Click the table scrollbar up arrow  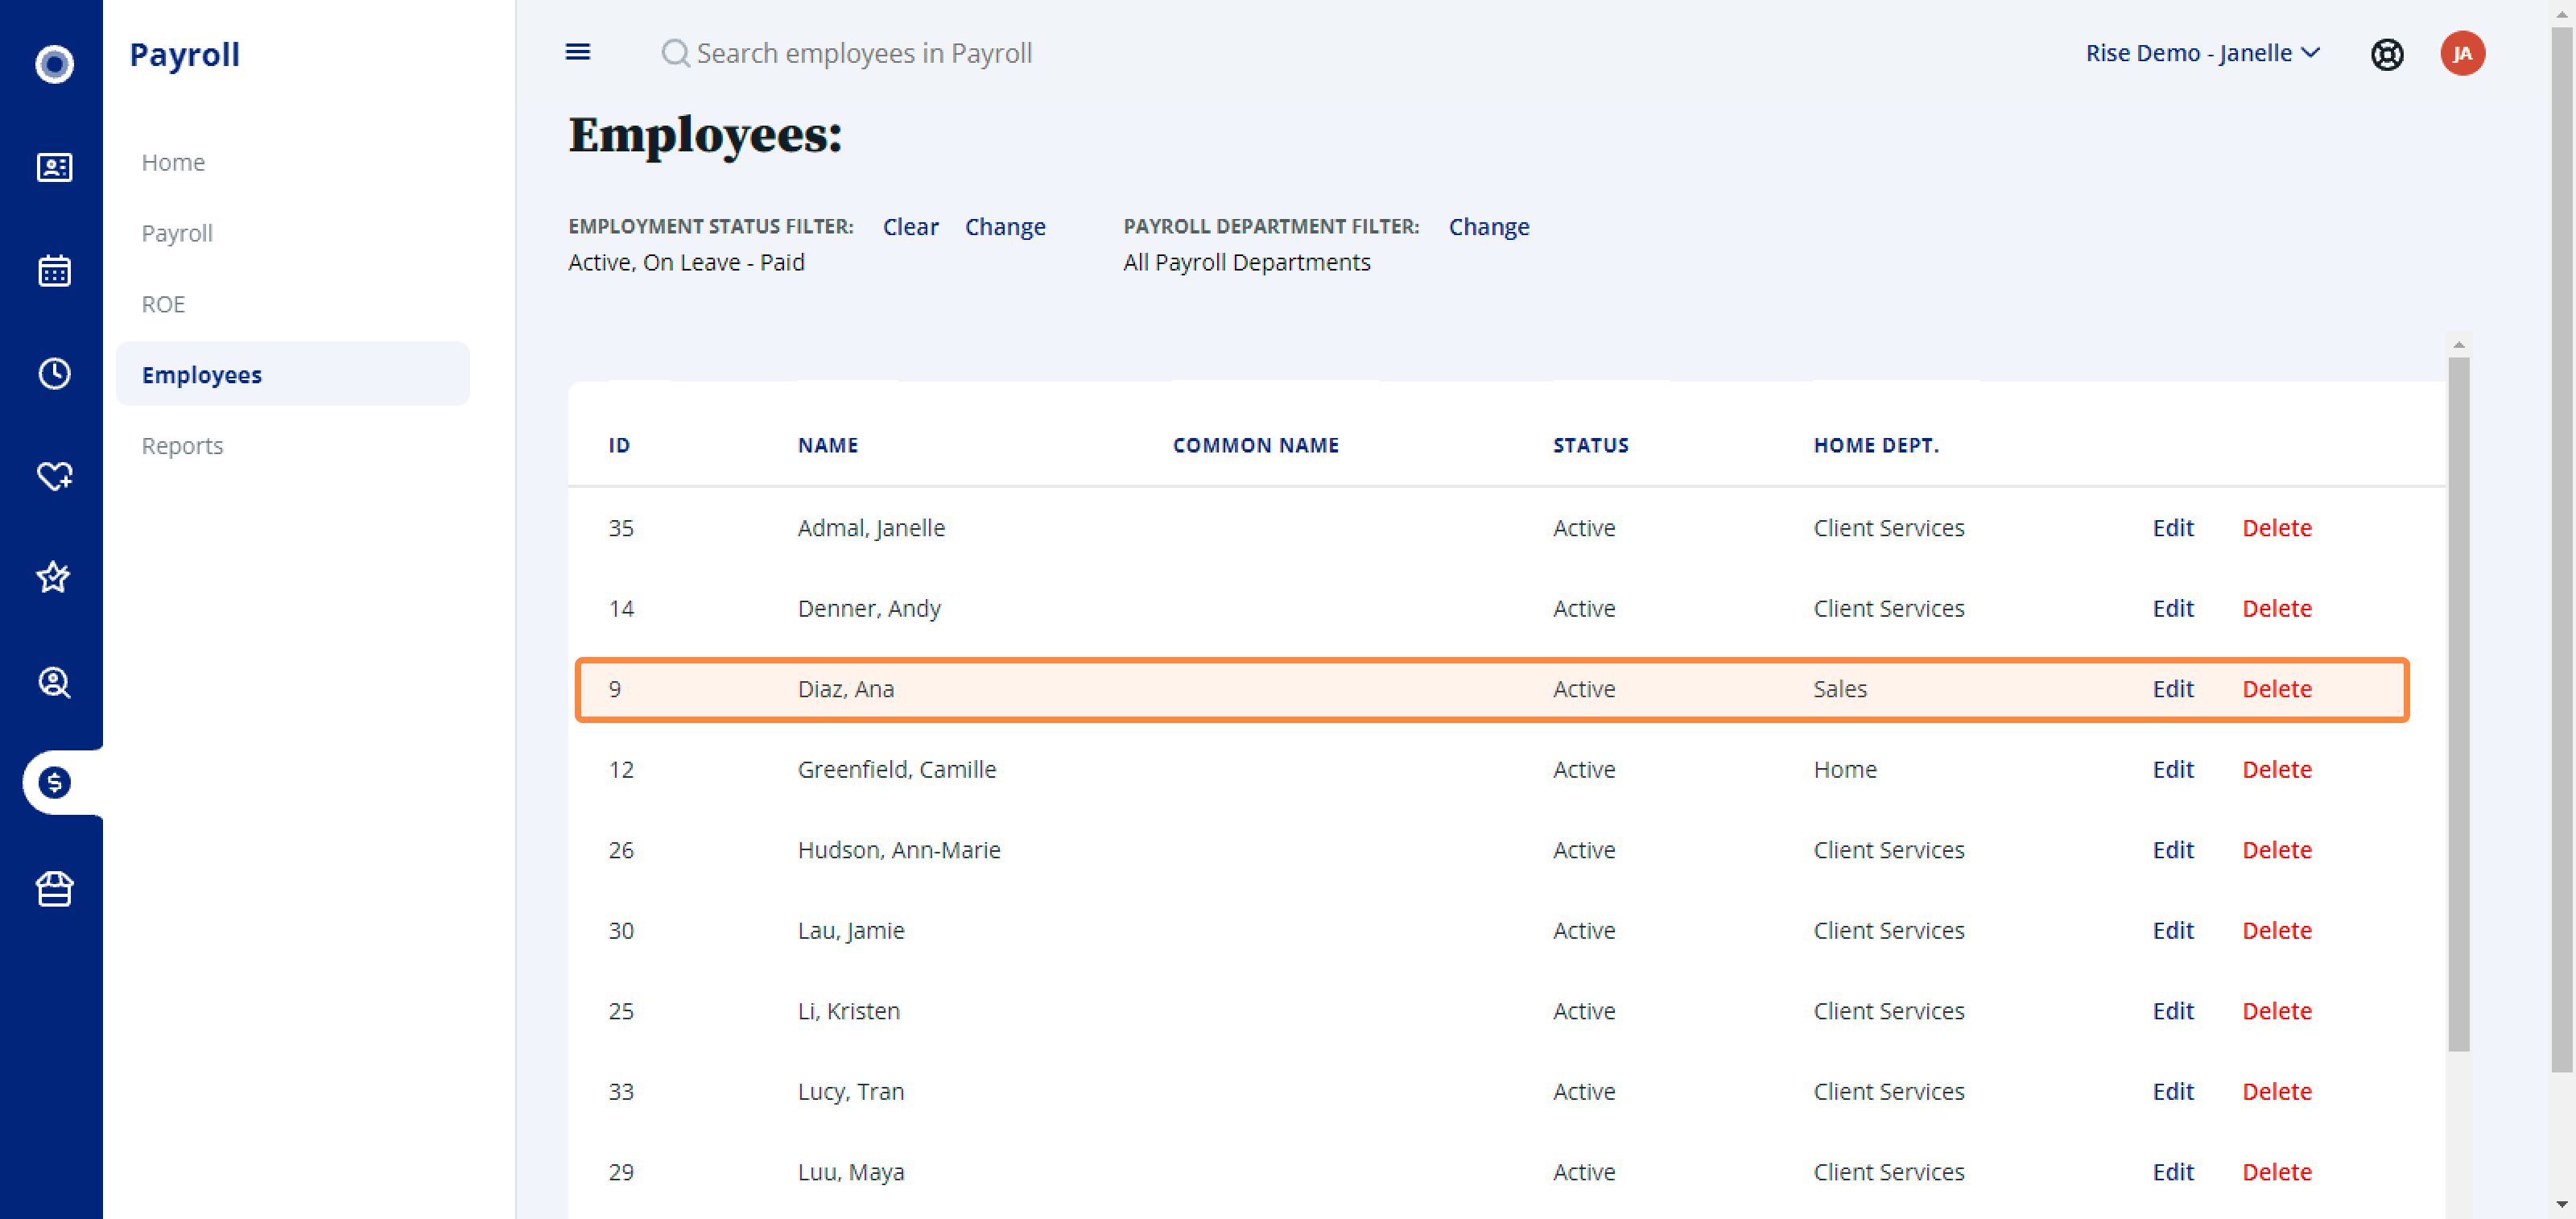point(2459,345)
